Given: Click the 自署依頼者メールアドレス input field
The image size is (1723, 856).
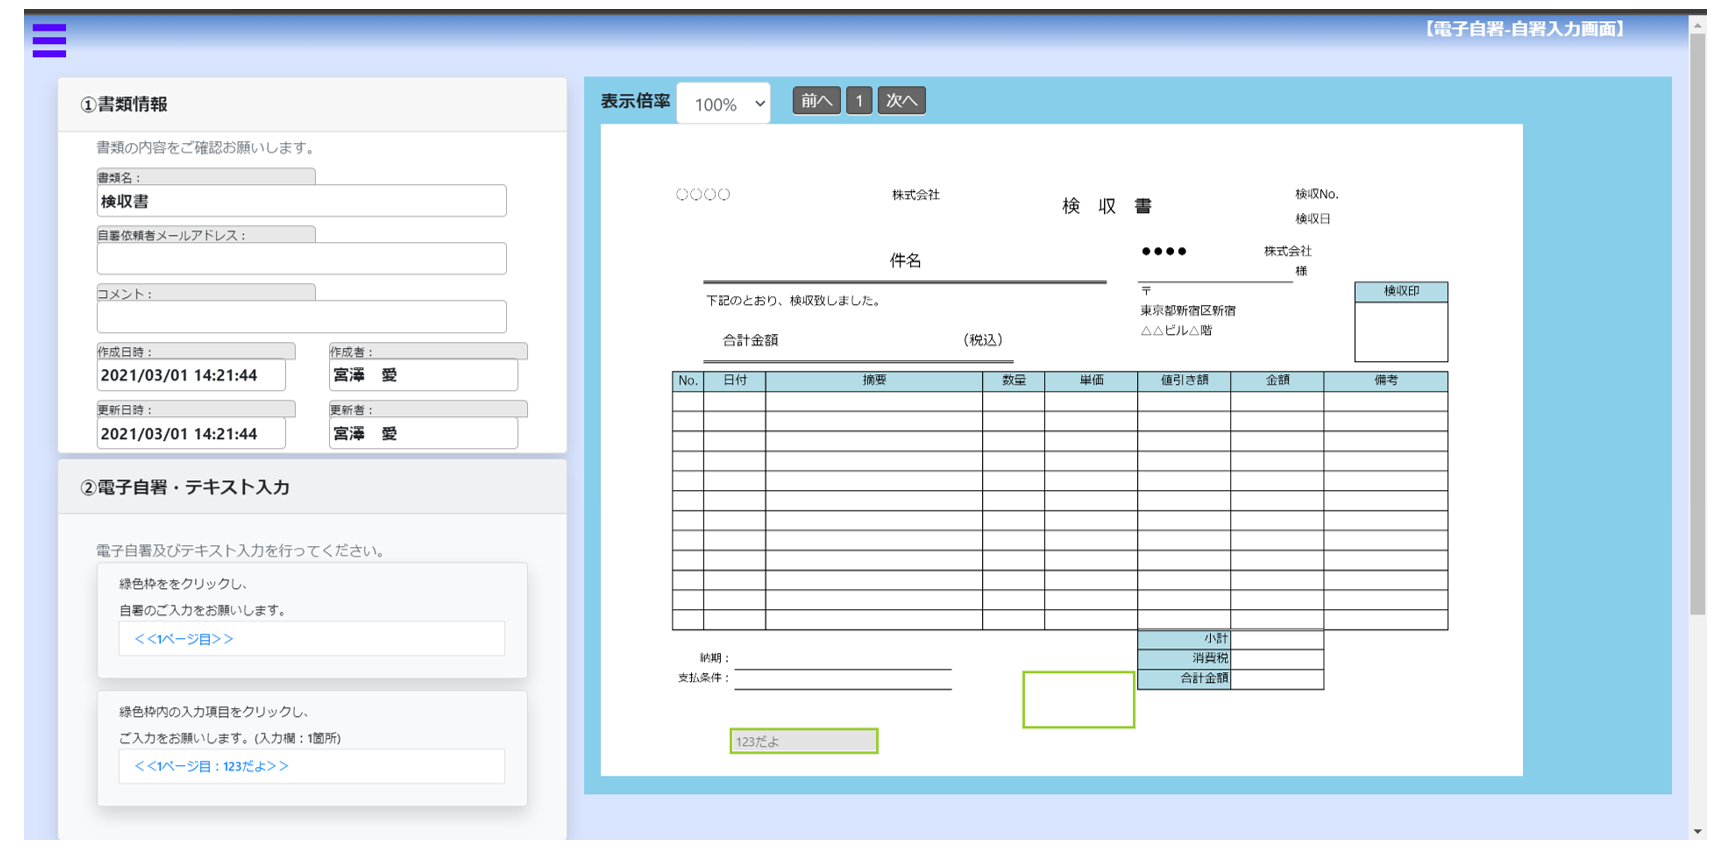Looking at the screenshot, I should (x=301, y=258).
